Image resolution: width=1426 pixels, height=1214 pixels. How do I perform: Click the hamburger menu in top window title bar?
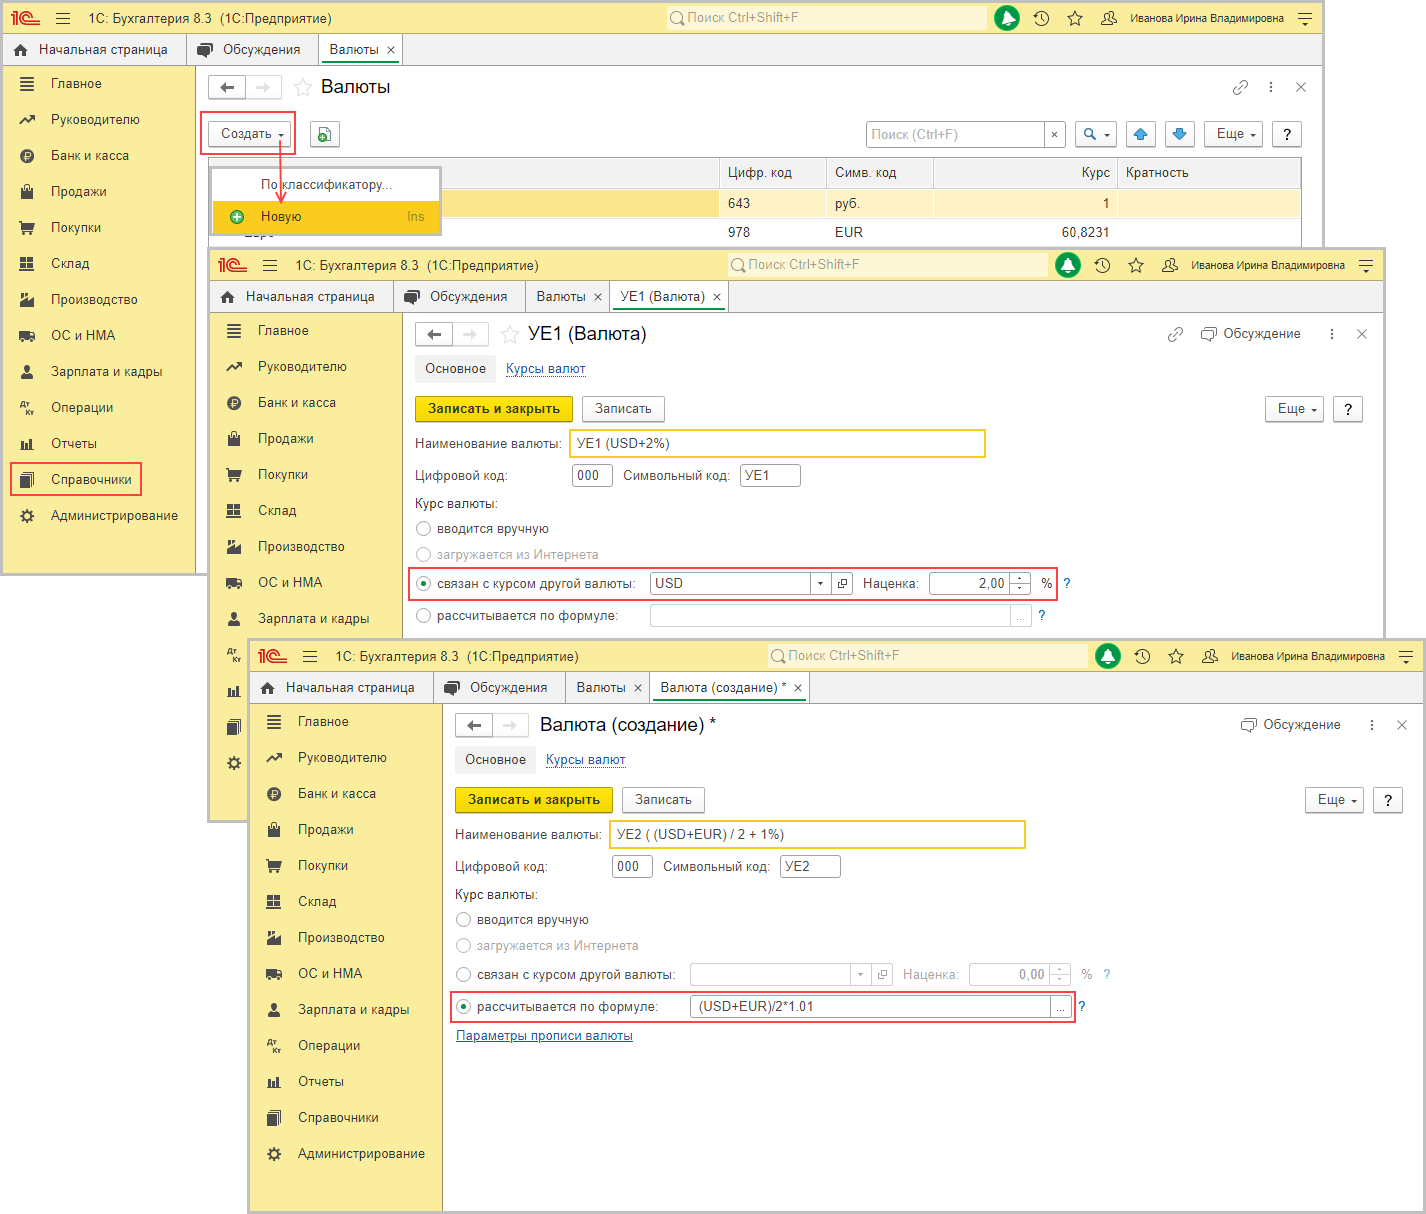coord(63,18)
